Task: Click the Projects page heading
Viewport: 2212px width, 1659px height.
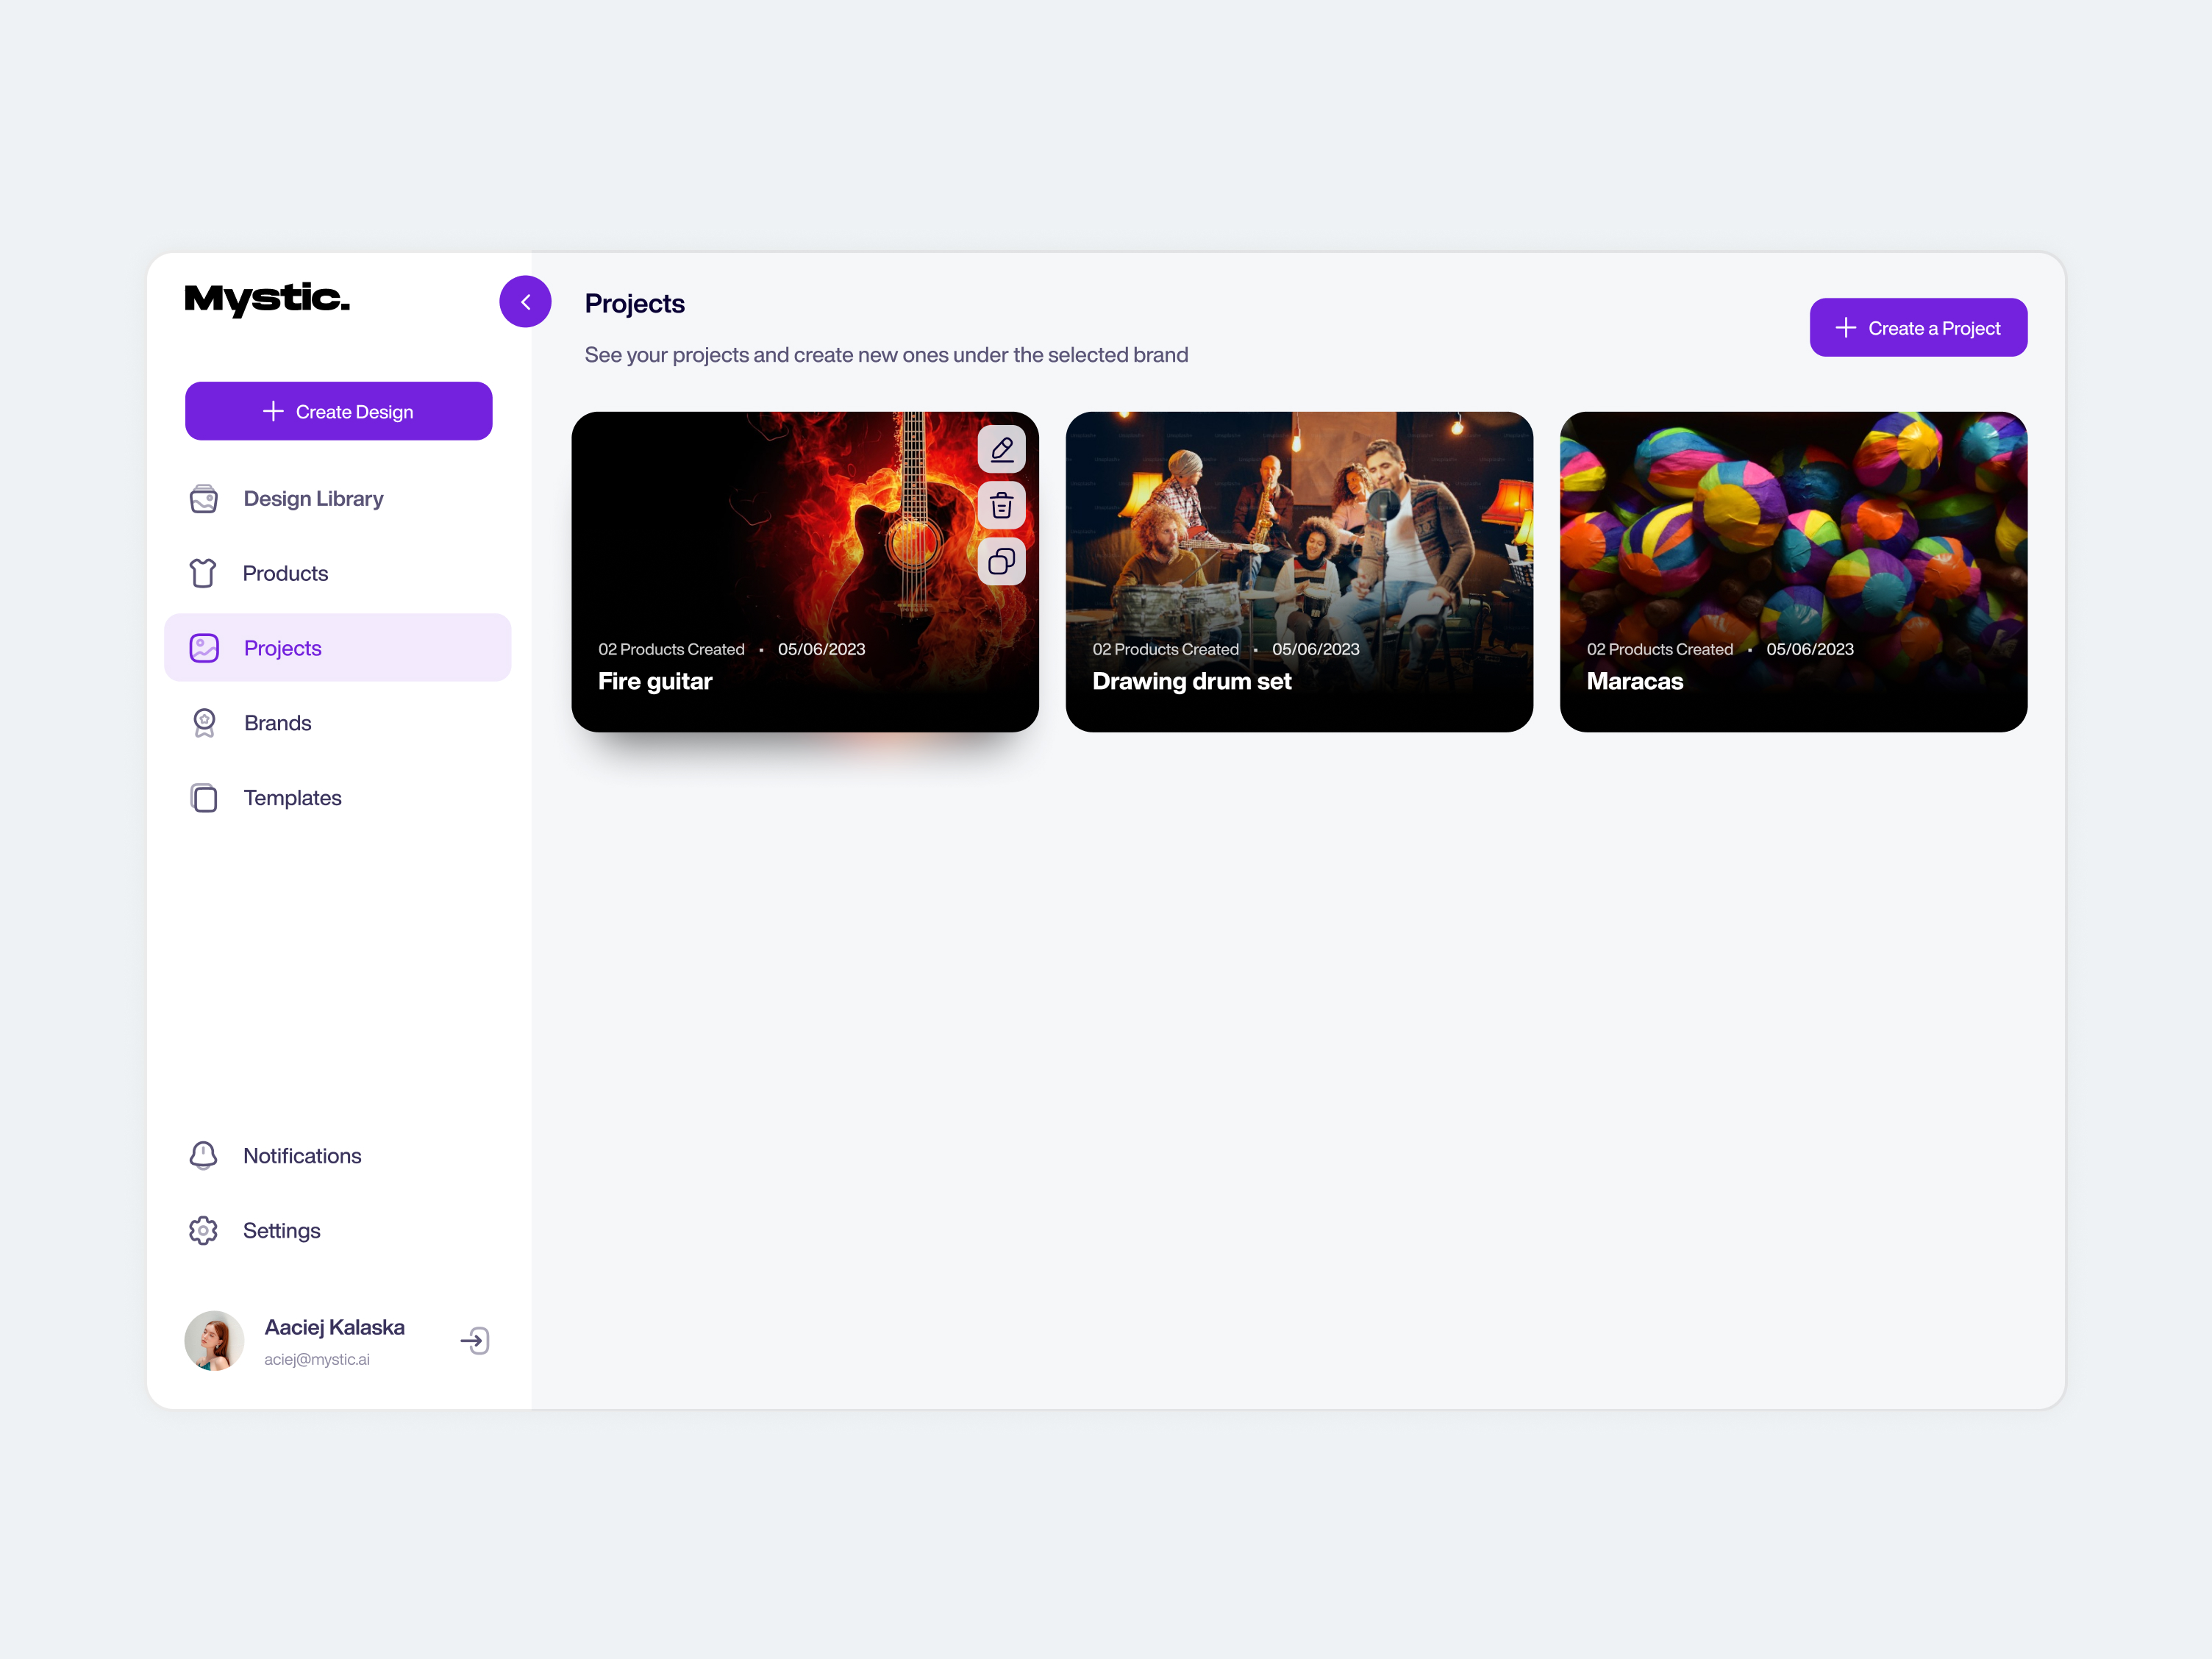Action: click(634, 303)
